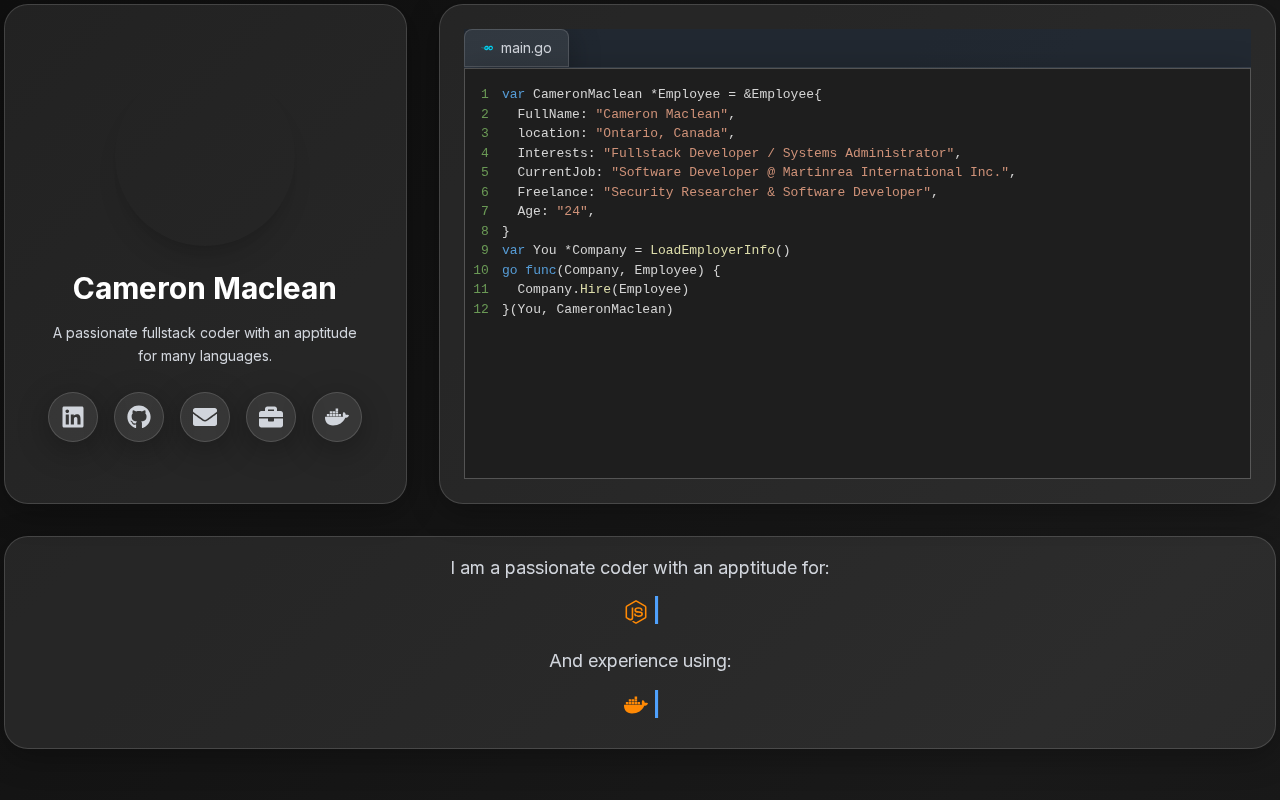This screenshot has width=1280, height=800.
Task: Click "I am a passionate coder" heading
Action: point(640,568)
